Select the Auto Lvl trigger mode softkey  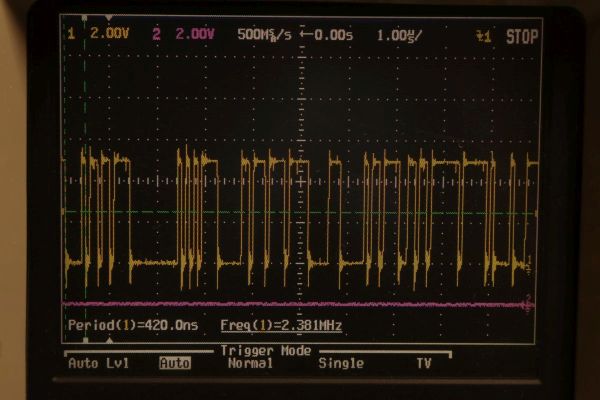(98, 363)
